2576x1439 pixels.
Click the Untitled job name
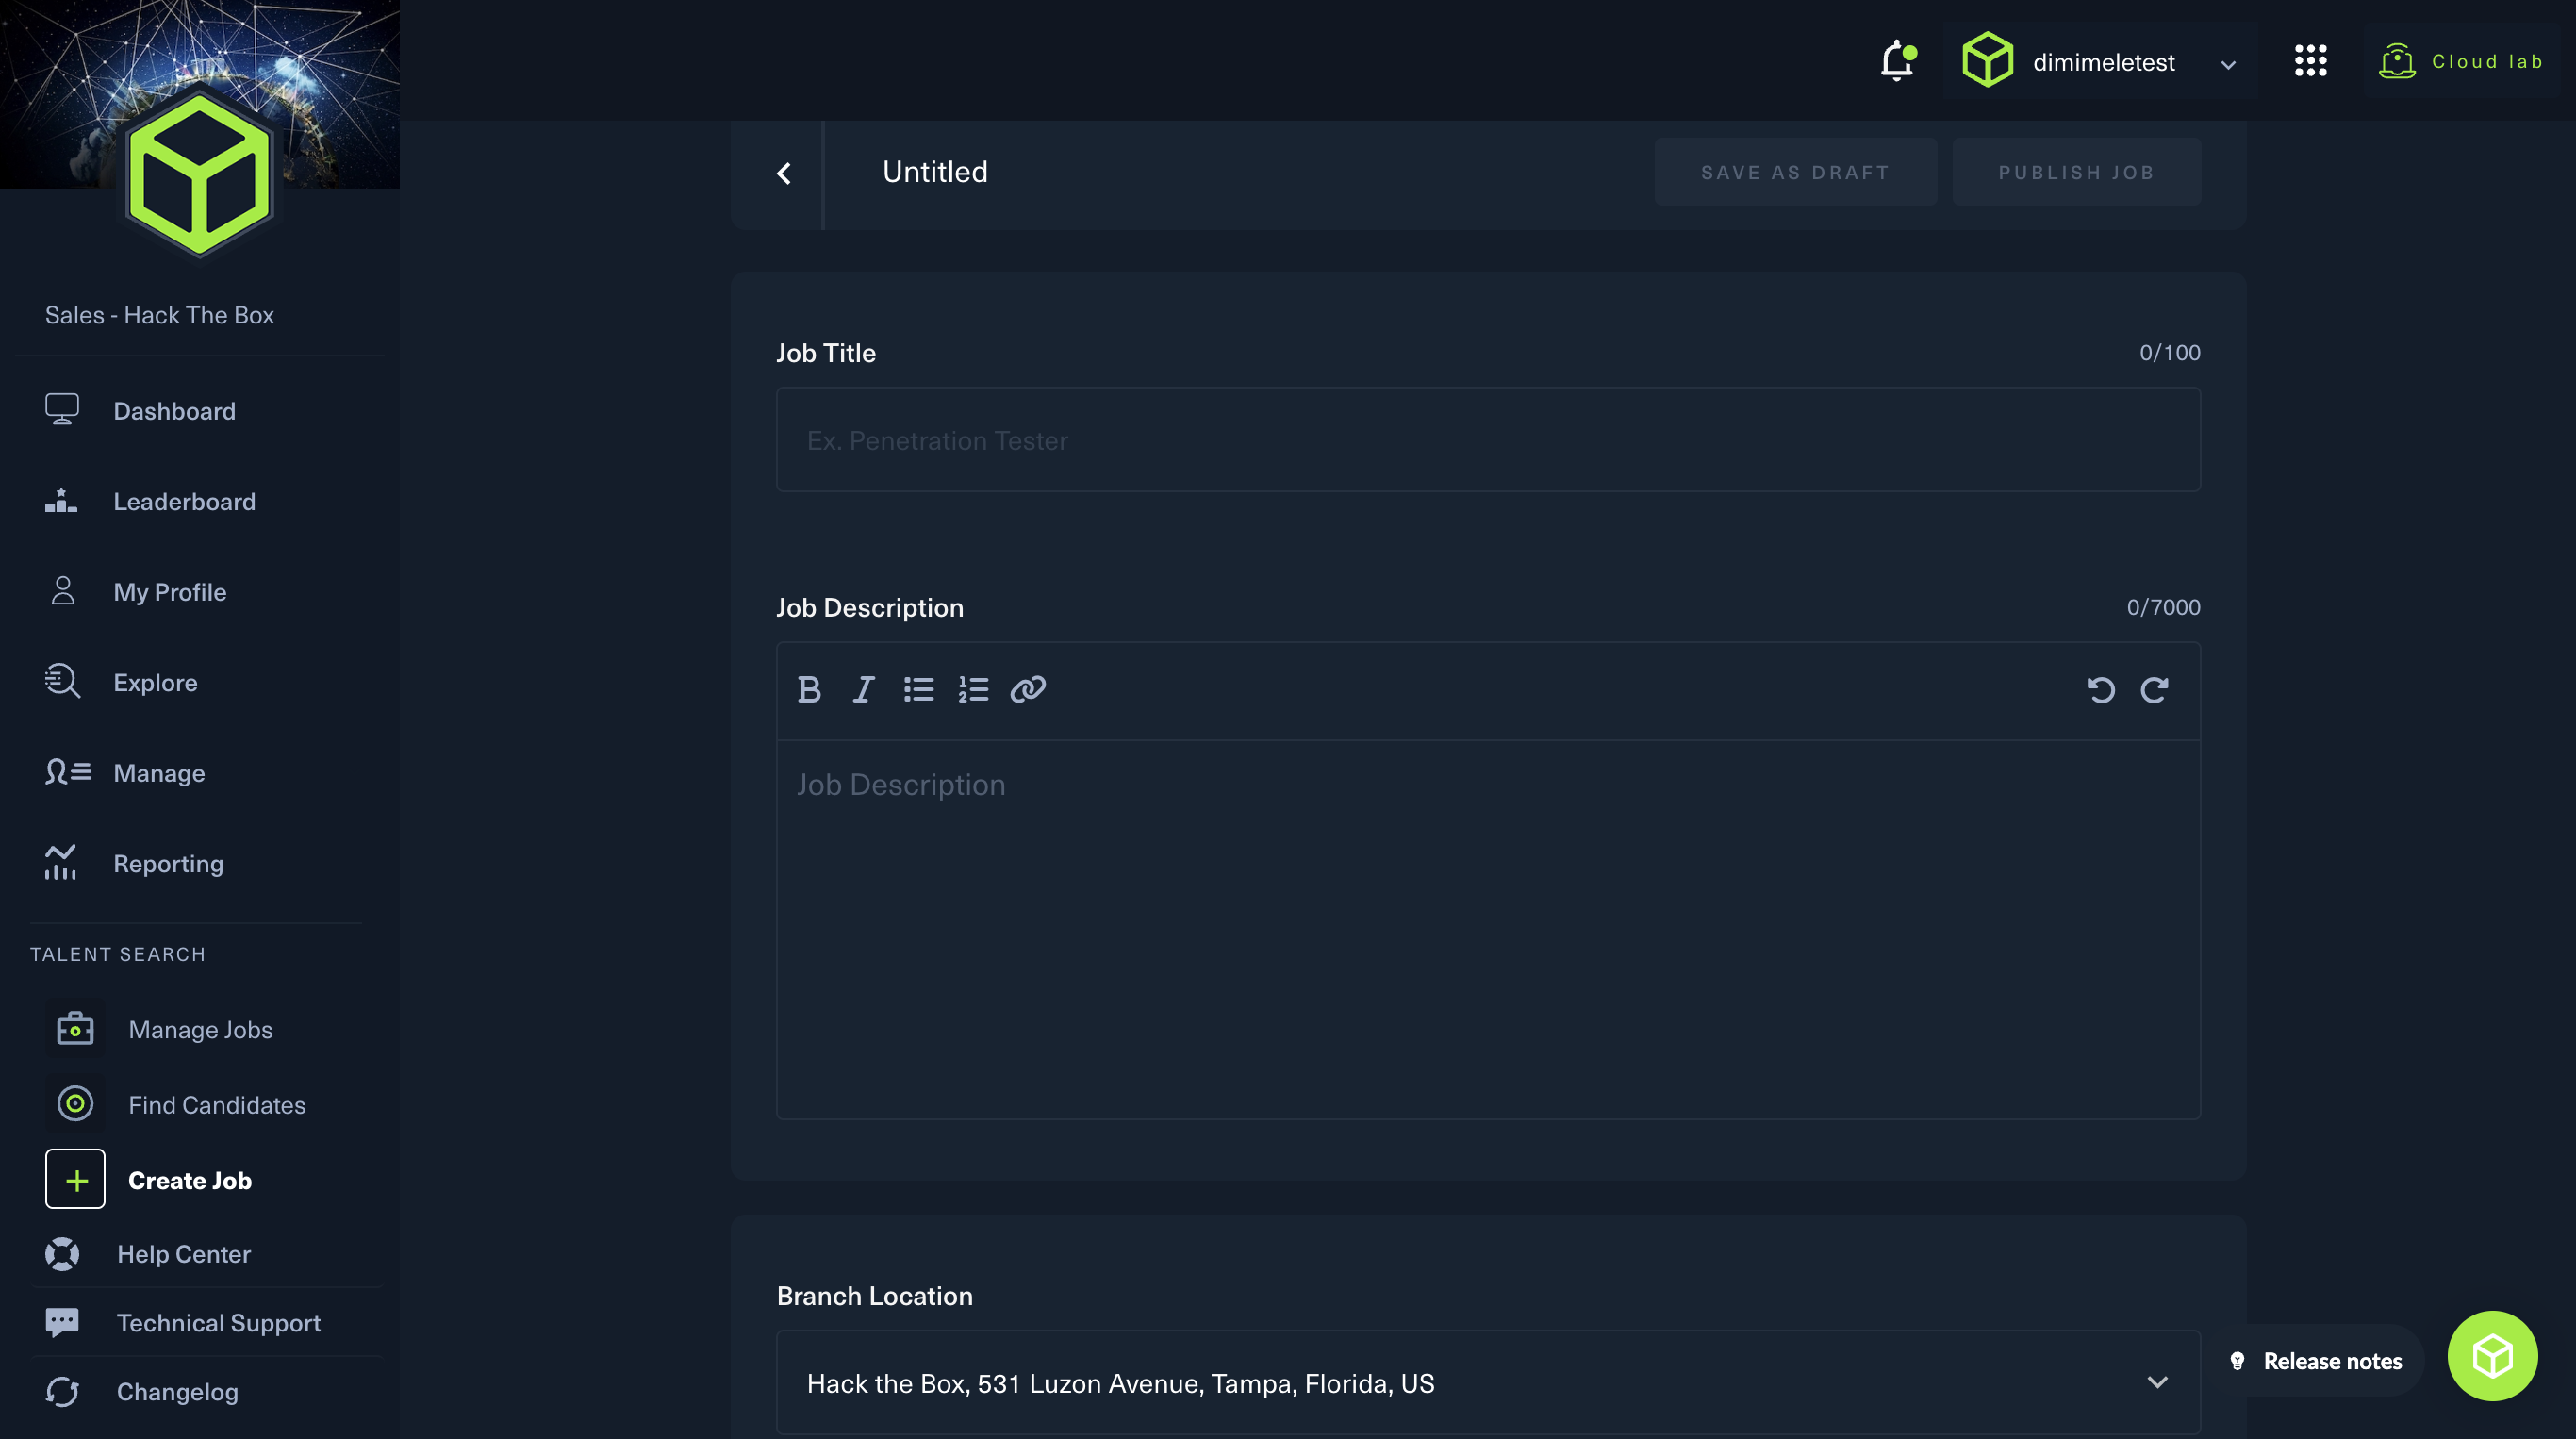[935, 172]
